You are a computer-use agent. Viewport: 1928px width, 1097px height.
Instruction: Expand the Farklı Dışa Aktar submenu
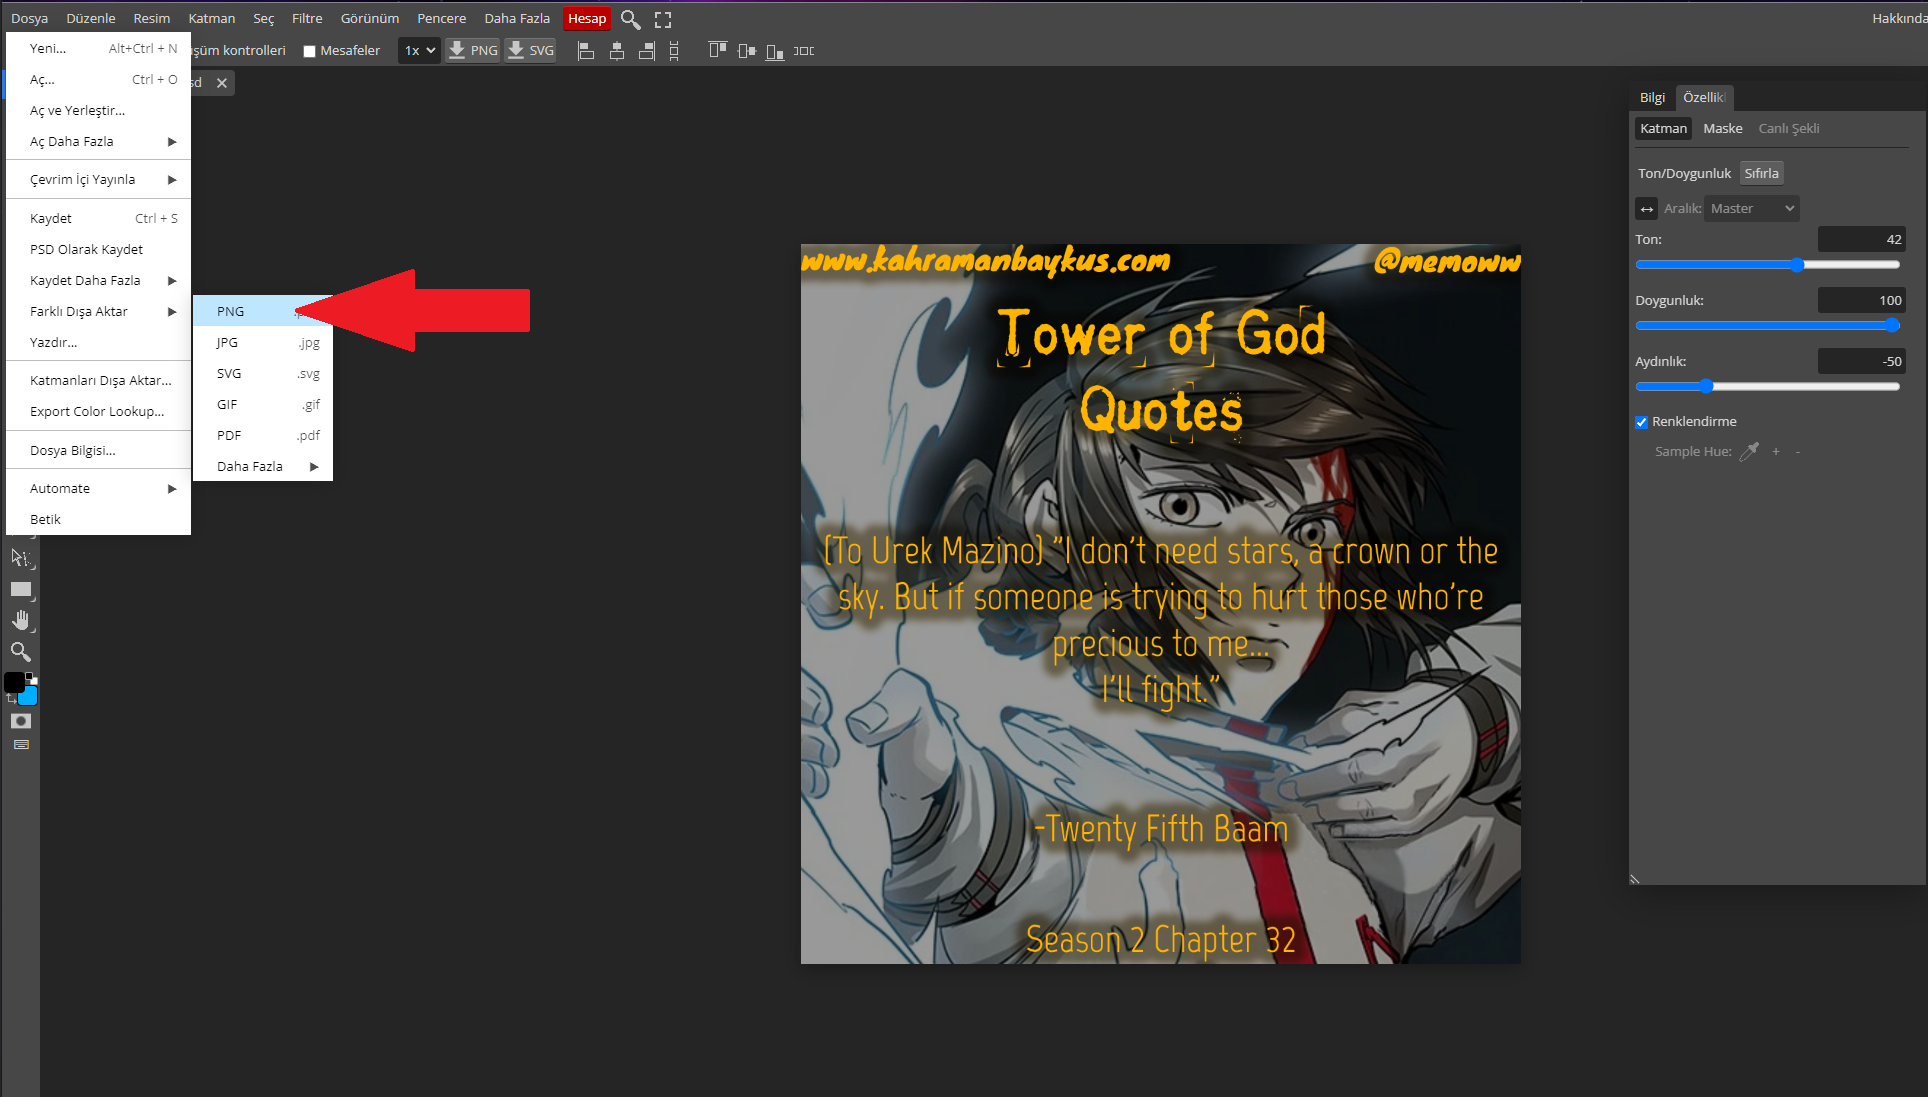coord(98,312)
